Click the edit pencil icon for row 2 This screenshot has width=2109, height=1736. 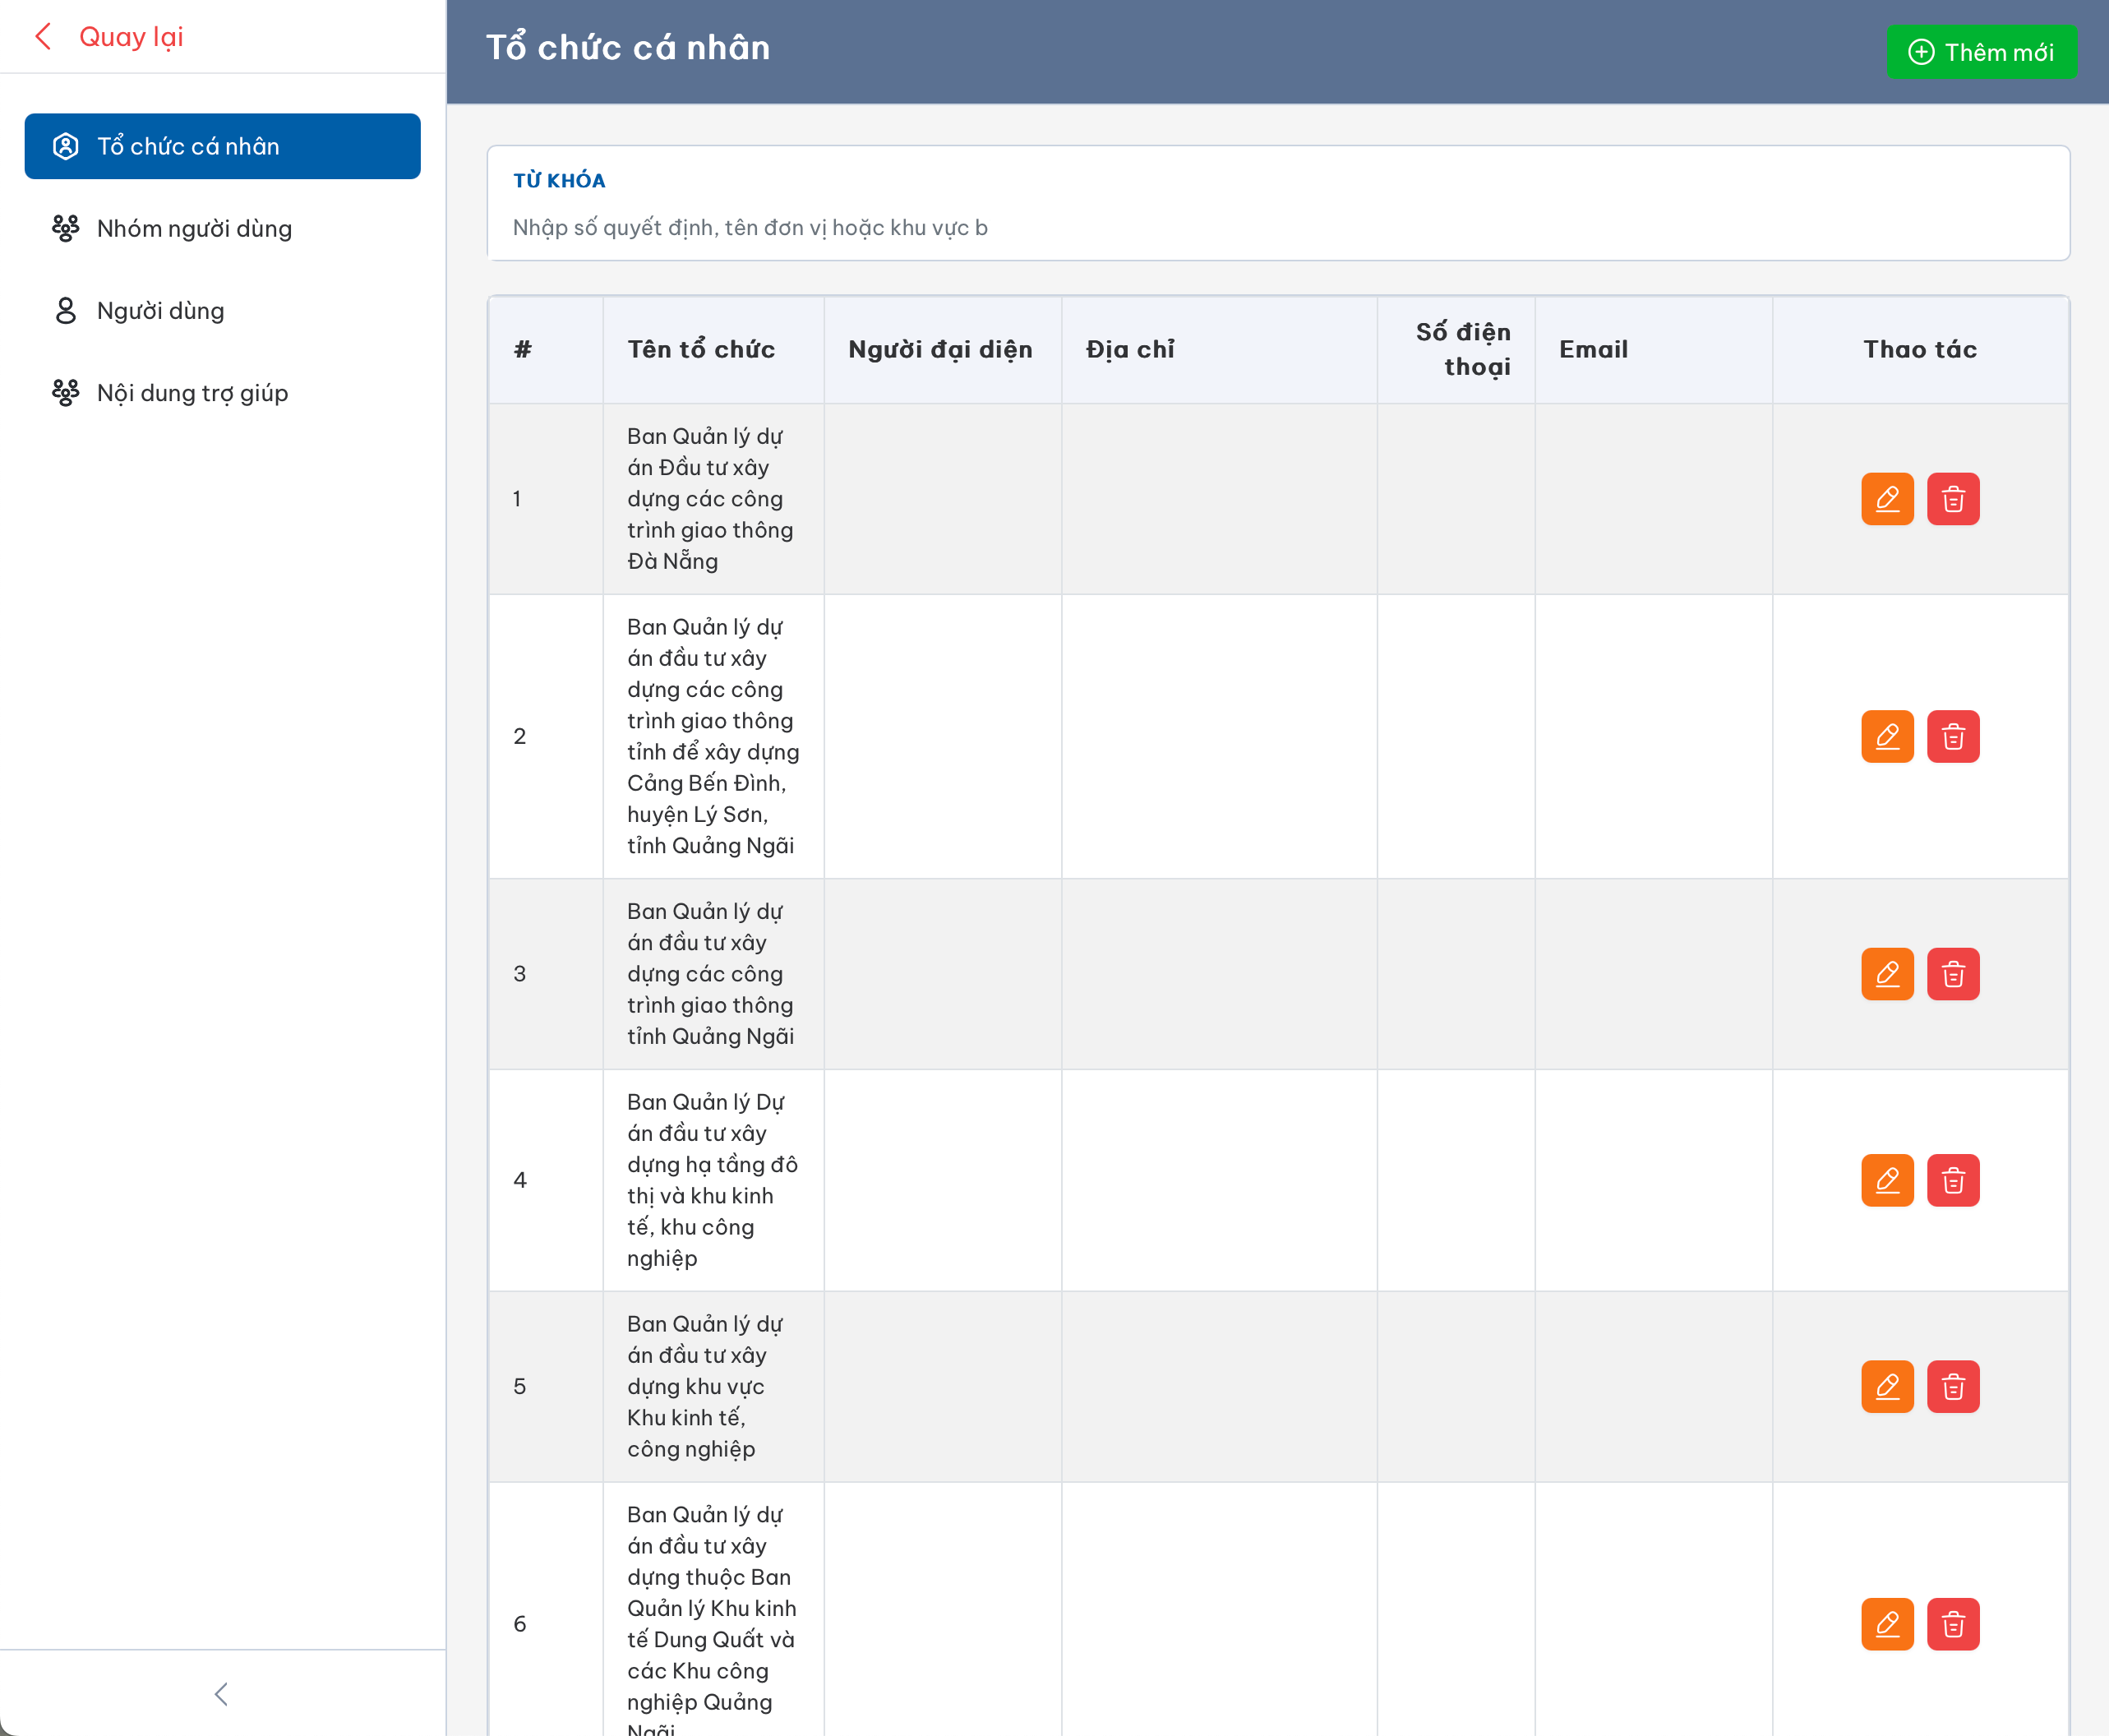point(1886,736)
